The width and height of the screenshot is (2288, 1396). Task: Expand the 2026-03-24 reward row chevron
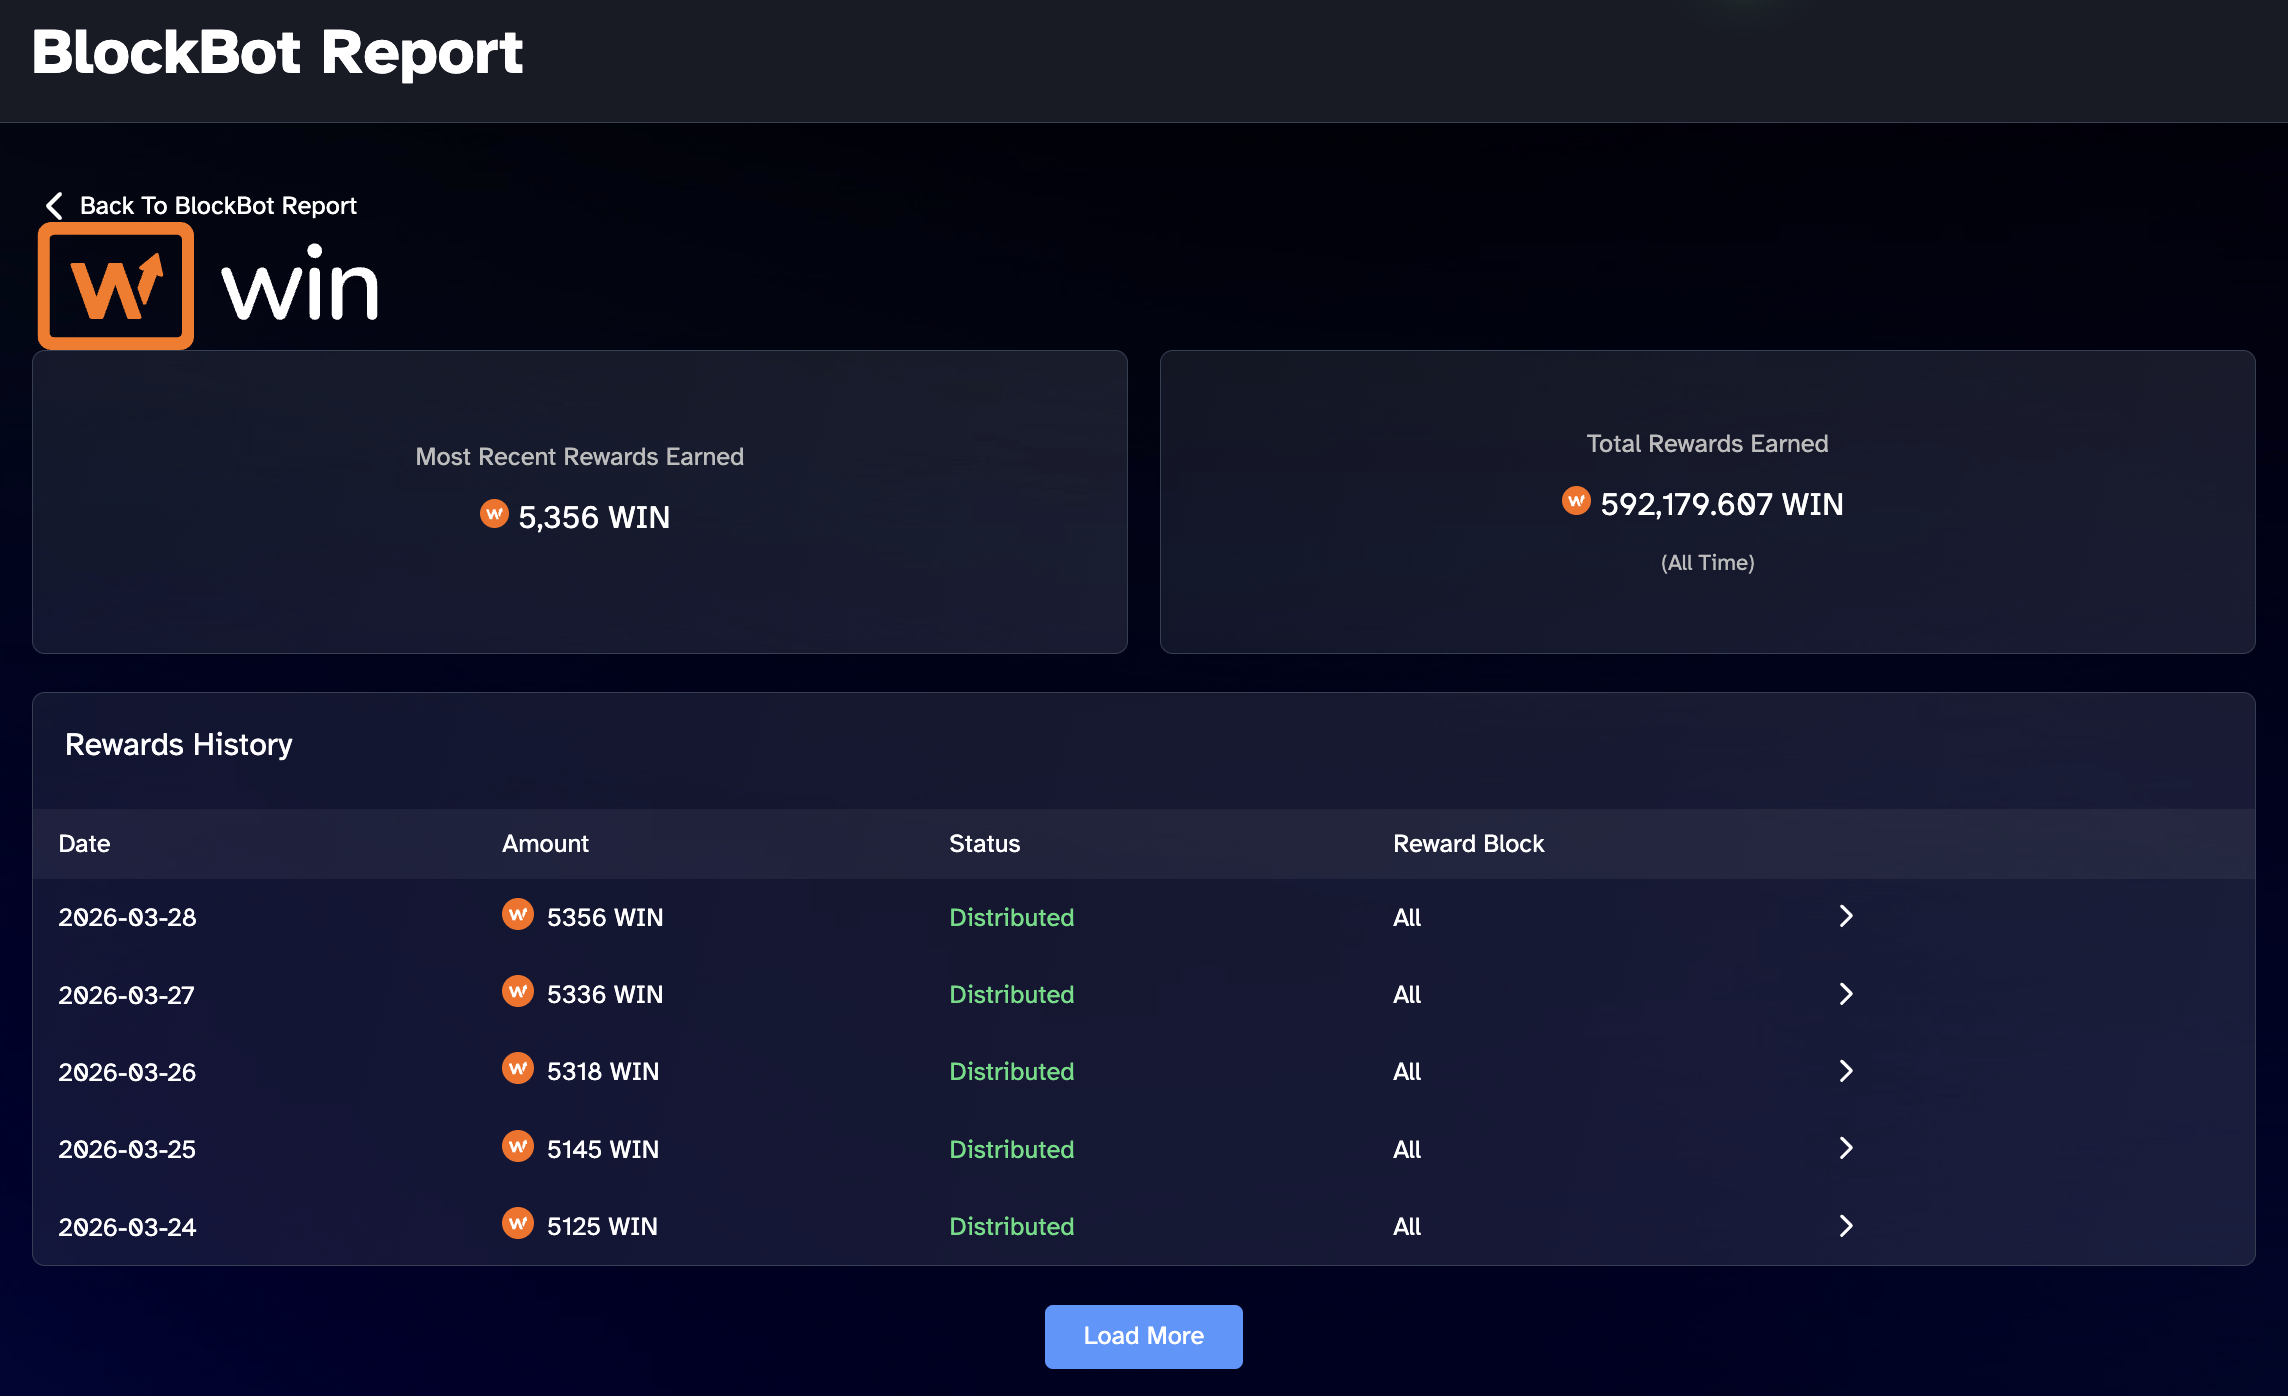tap(1846, 1226)
